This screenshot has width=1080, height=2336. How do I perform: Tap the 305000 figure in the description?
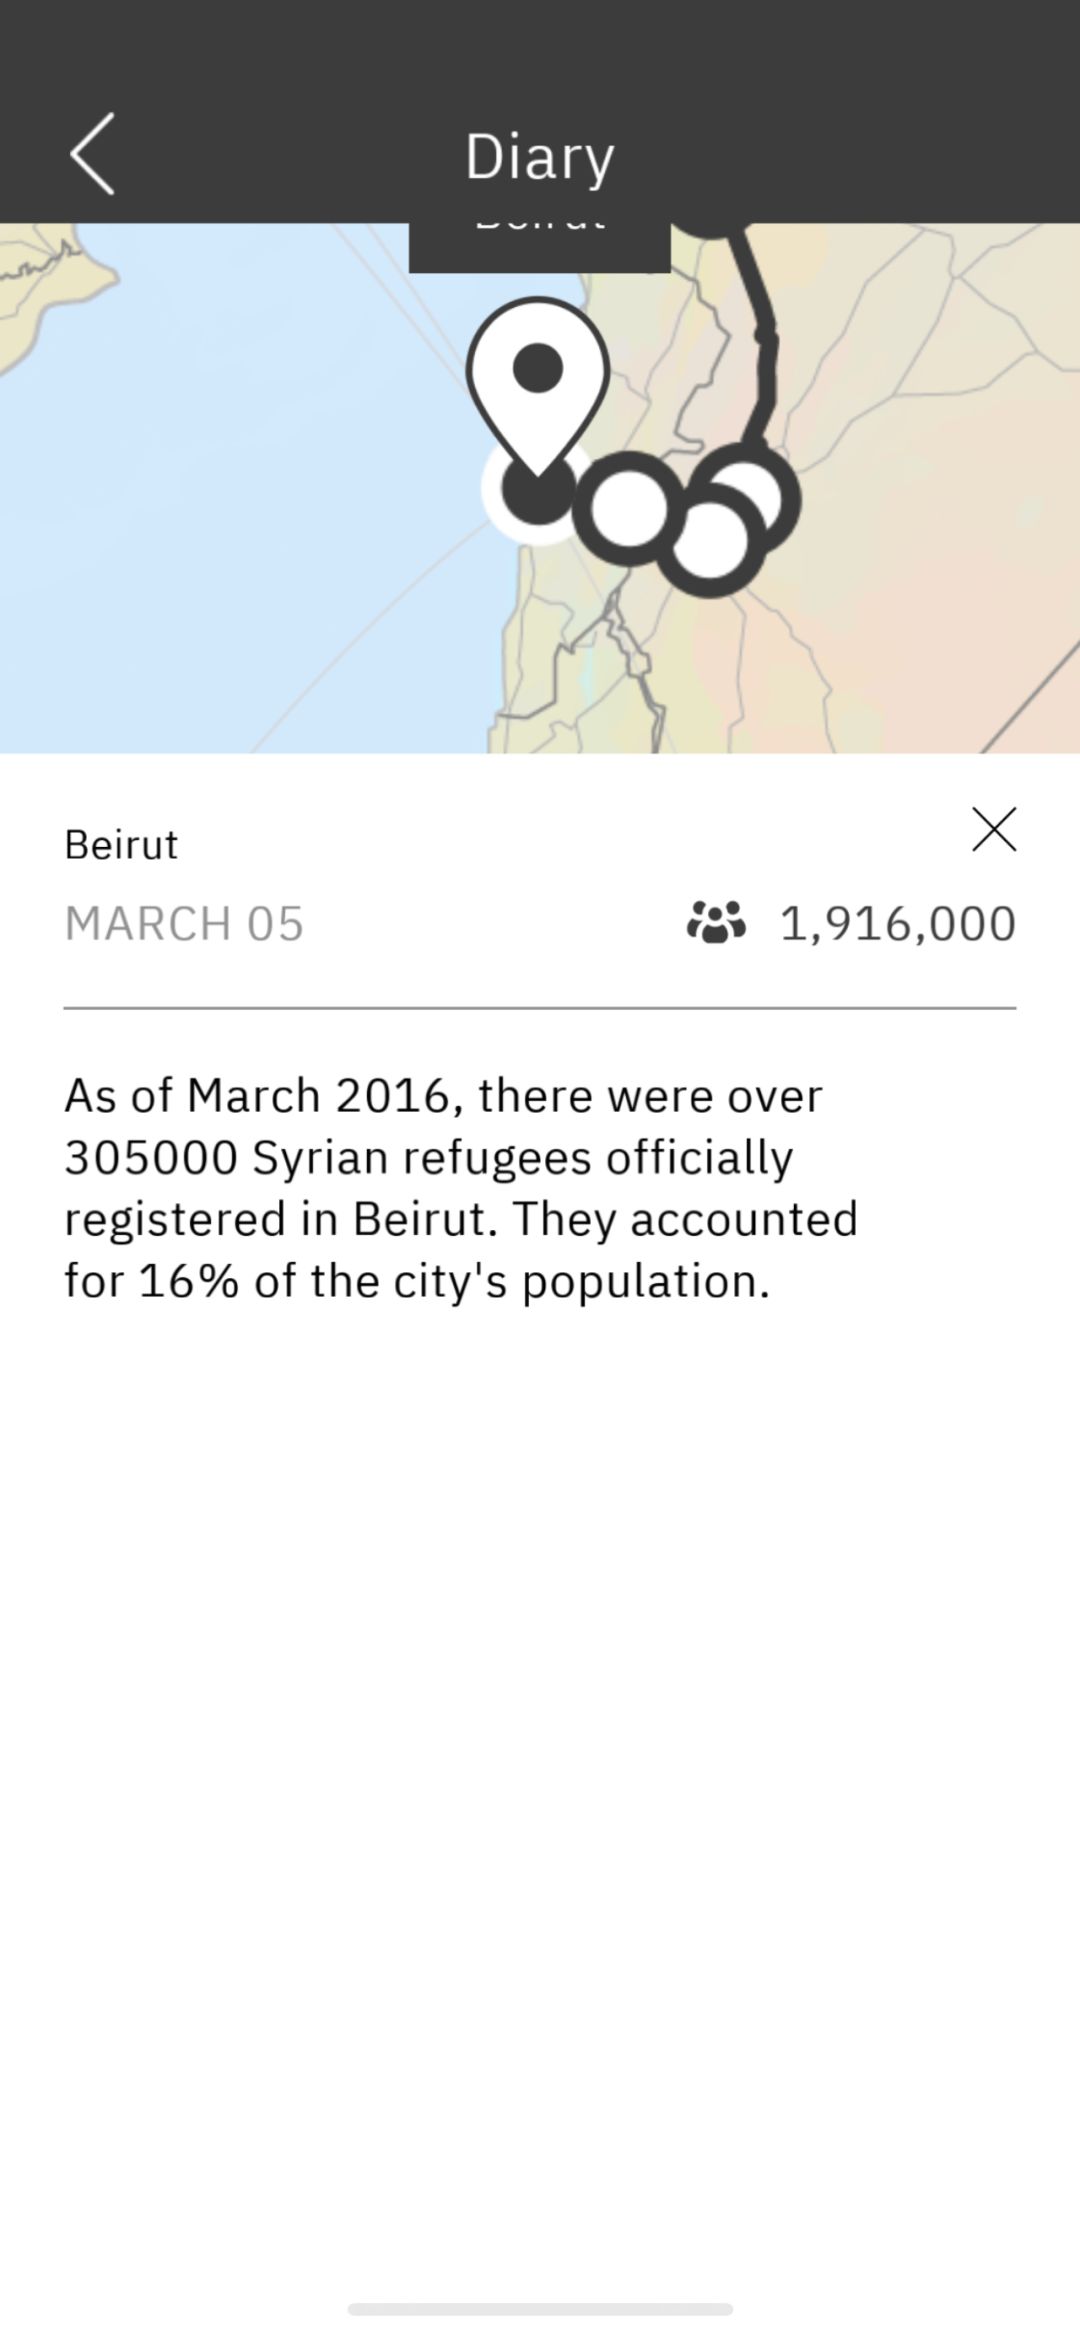coord(151,1158)
